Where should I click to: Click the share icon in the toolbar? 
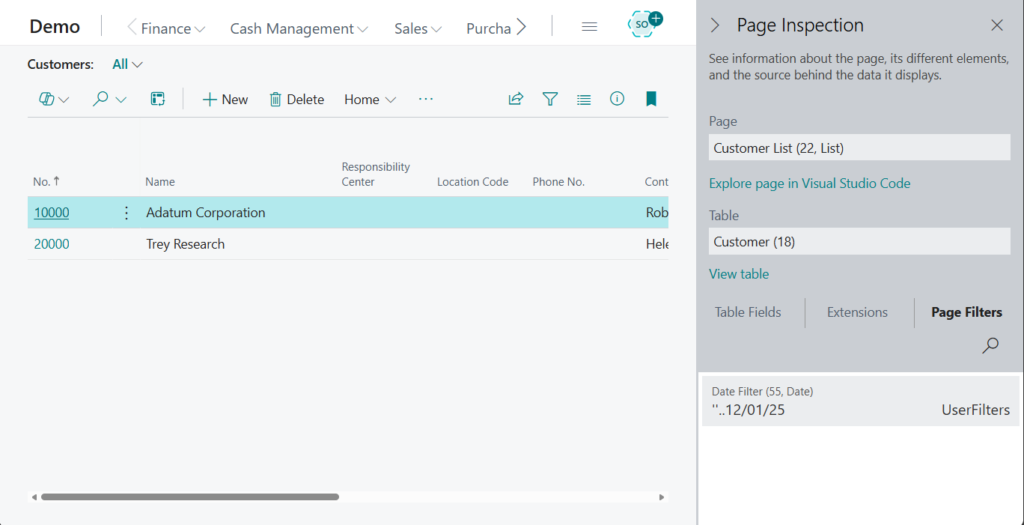tap(516, 99)
